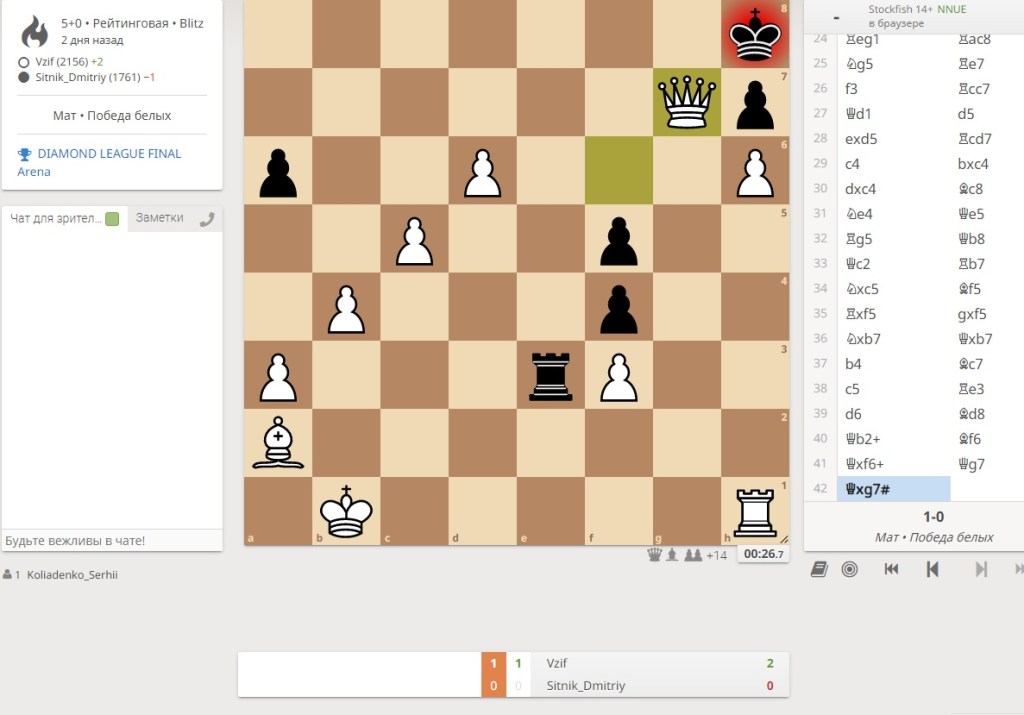This screenshot has height=715, width=1024.
Task: Jump to move 34 Nxc5 in list
Action: click(868, 289)
